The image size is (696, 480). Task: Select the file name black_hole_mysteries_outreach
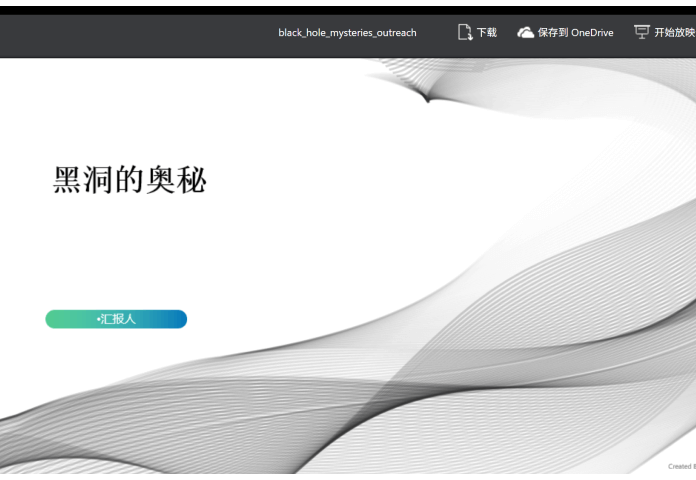tap(347, 33)
